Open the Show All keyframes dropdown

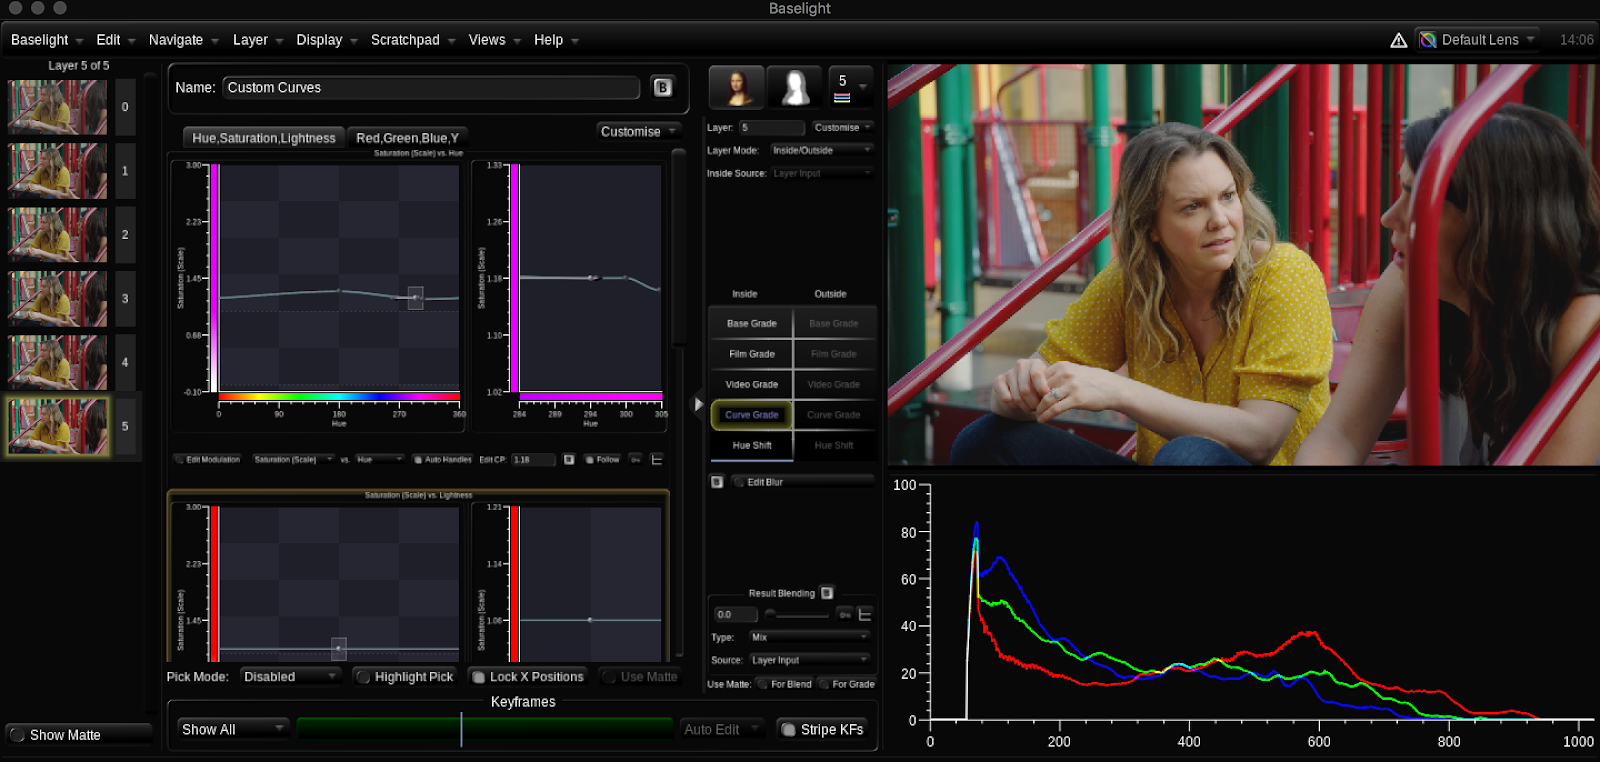click(234, 730)
